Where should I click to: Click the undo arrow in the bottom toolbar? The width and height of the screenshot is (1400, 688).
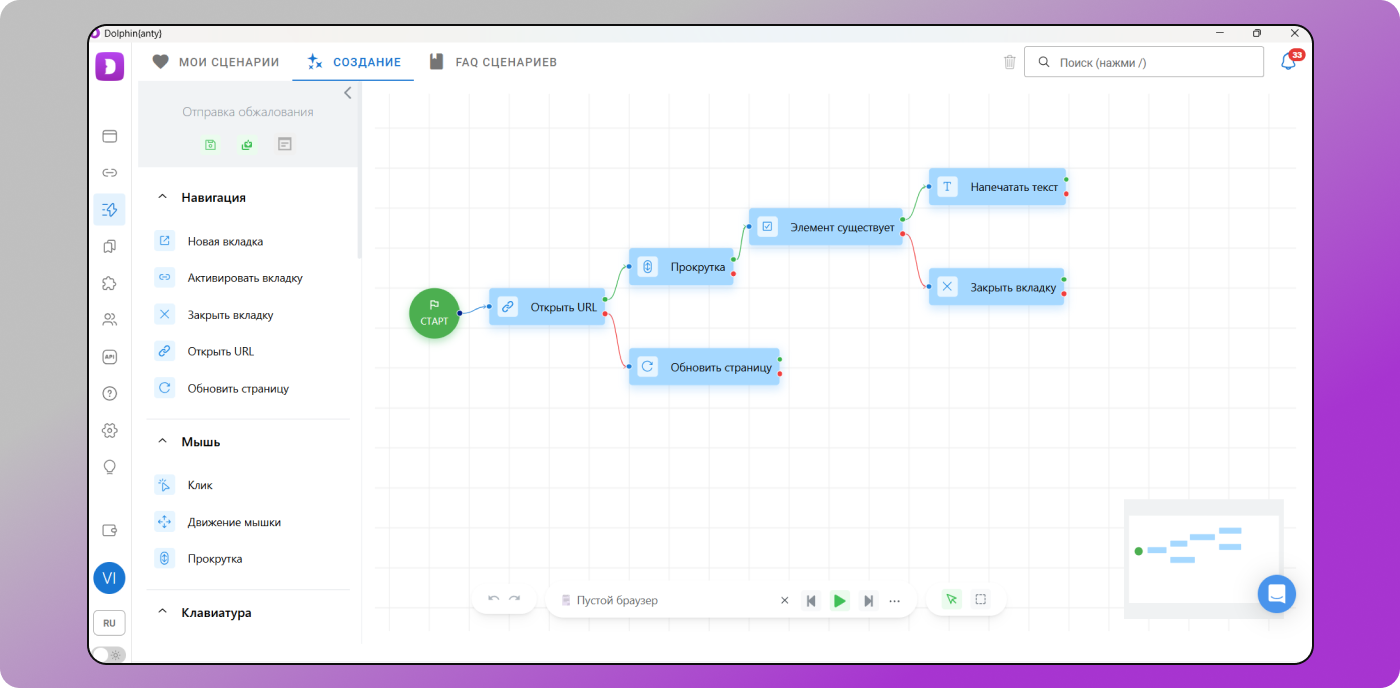493,600
